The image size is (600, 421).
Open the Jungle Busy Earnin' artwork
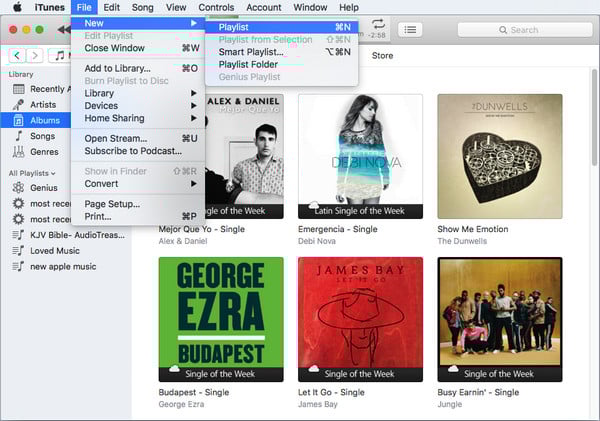[500, 319]
